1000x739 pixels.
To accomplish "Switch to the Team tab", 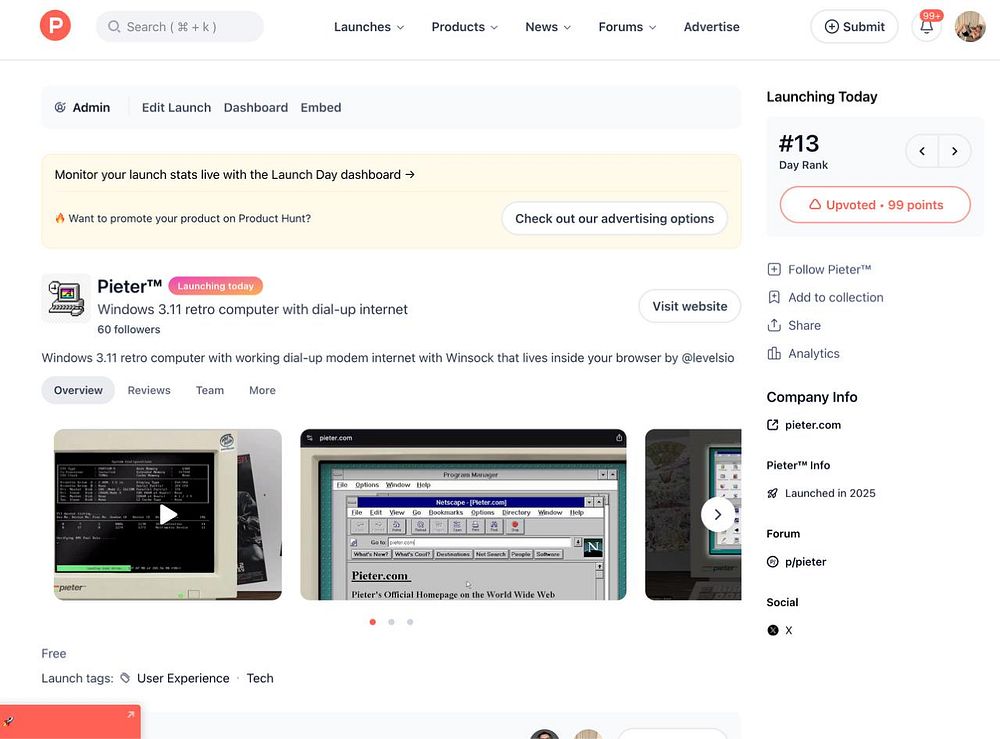I will coord(210,390).
